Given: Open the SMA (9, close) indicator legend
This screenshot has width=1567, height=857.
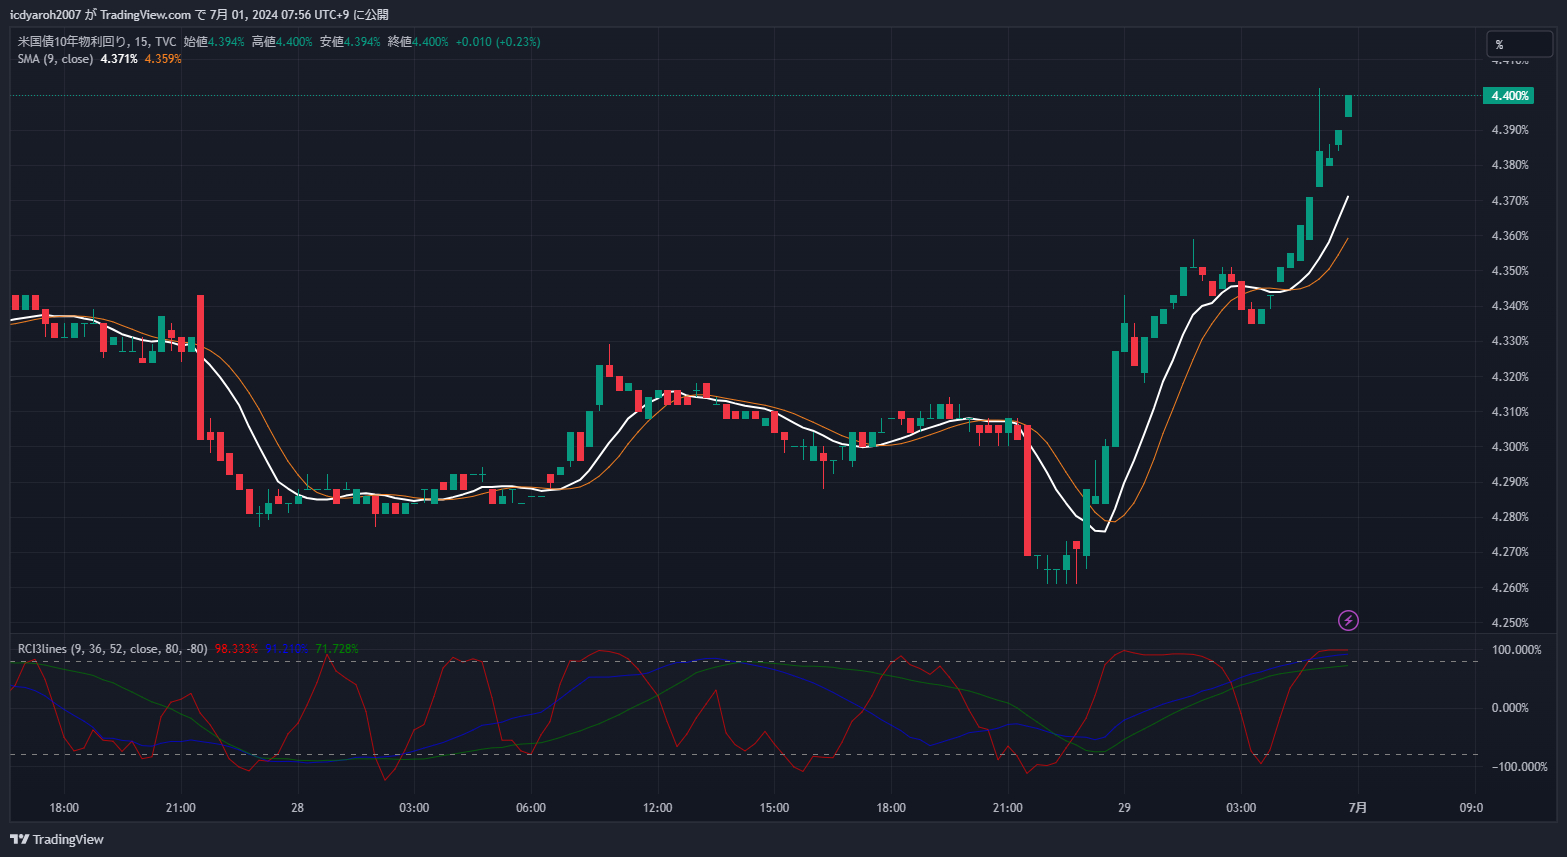Looking at the screenshot, I should click(55, 59).
